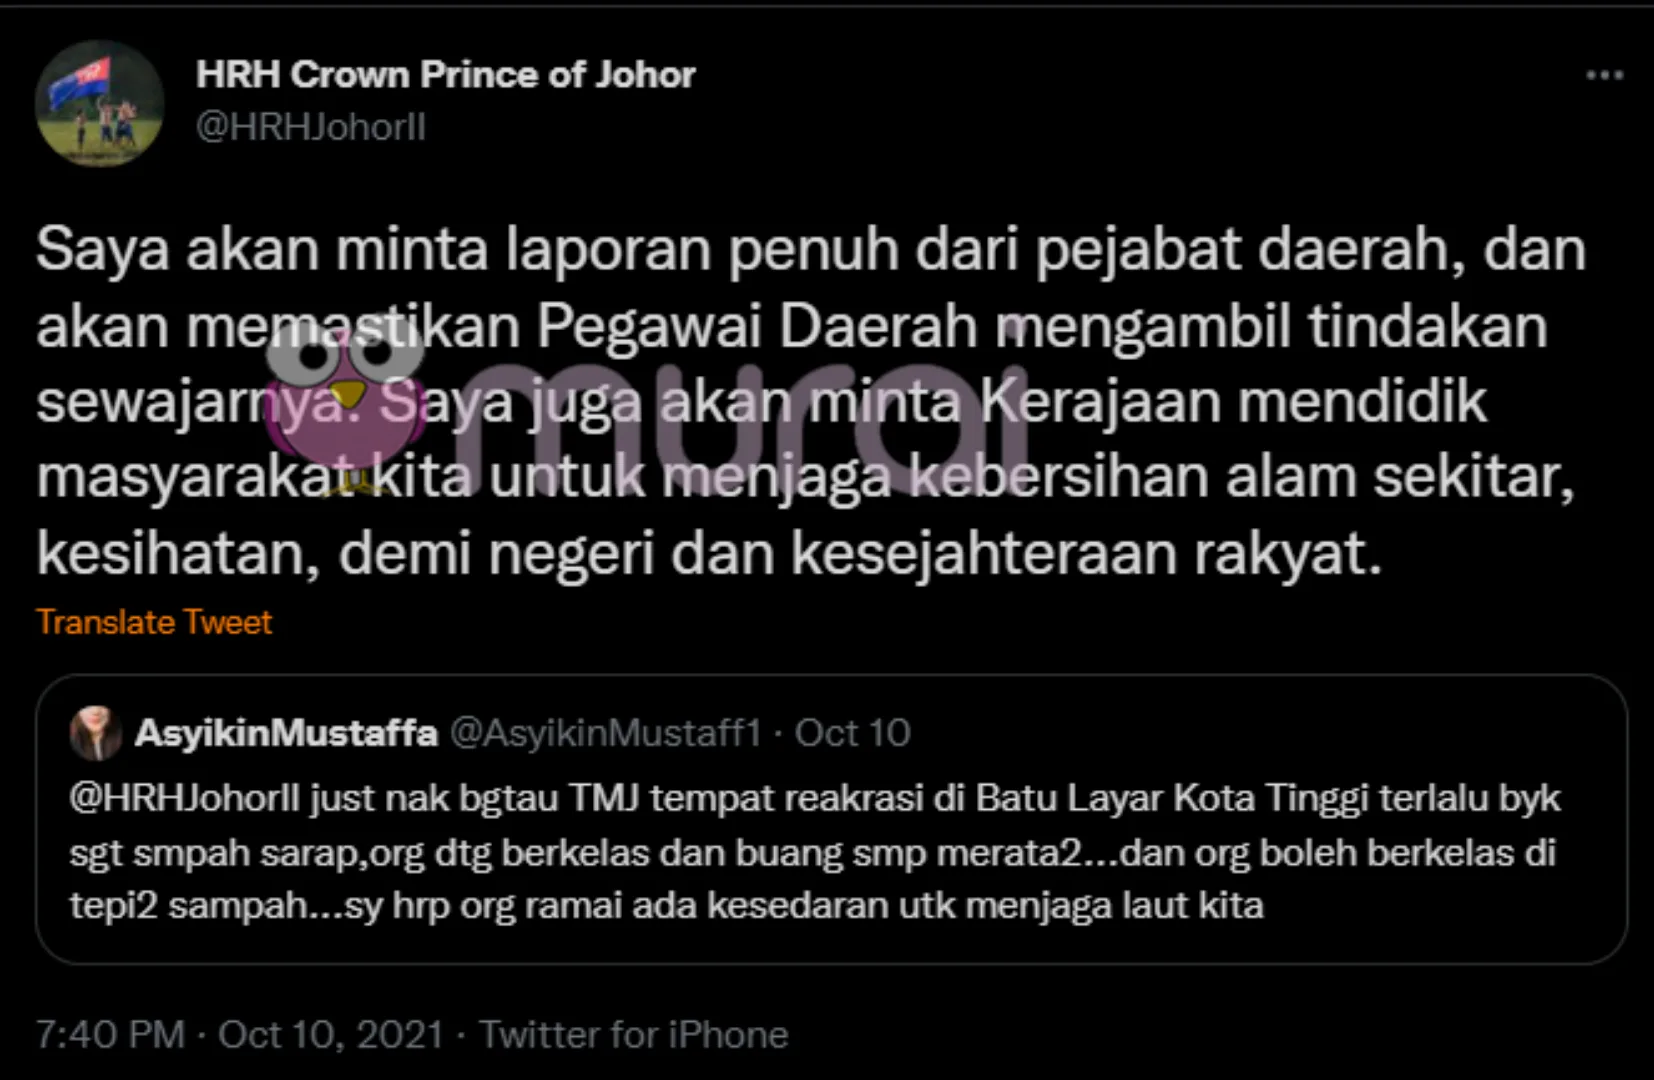Click 'sgt smpah sarap' line in quoted tweet

[x=812, y=852]
